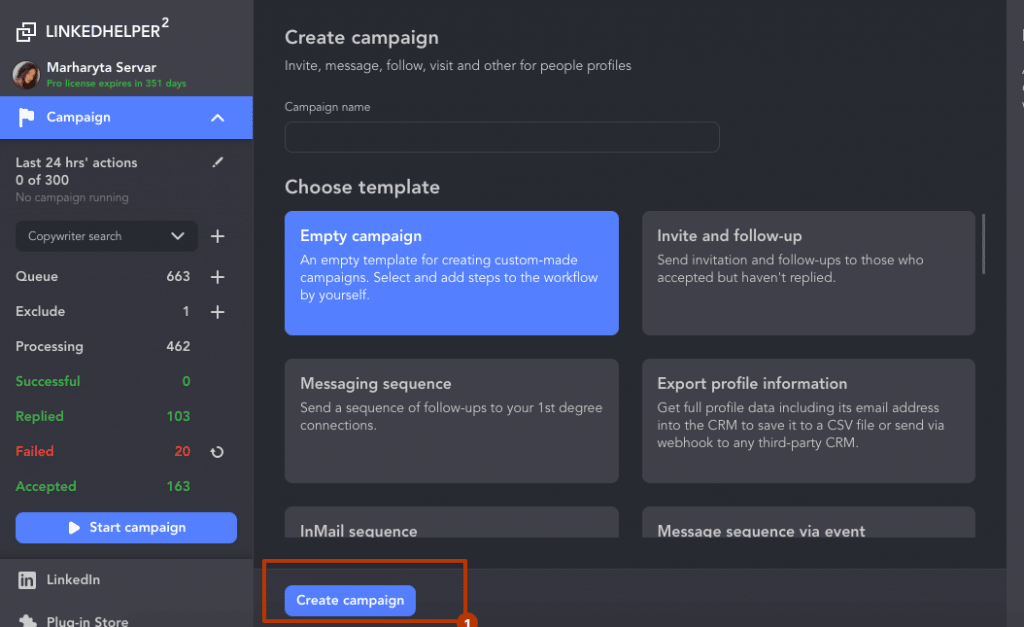Collapse the Campaign section chevron
The width and height of the screenshot is (1024, 627).
tap(217, 118)
